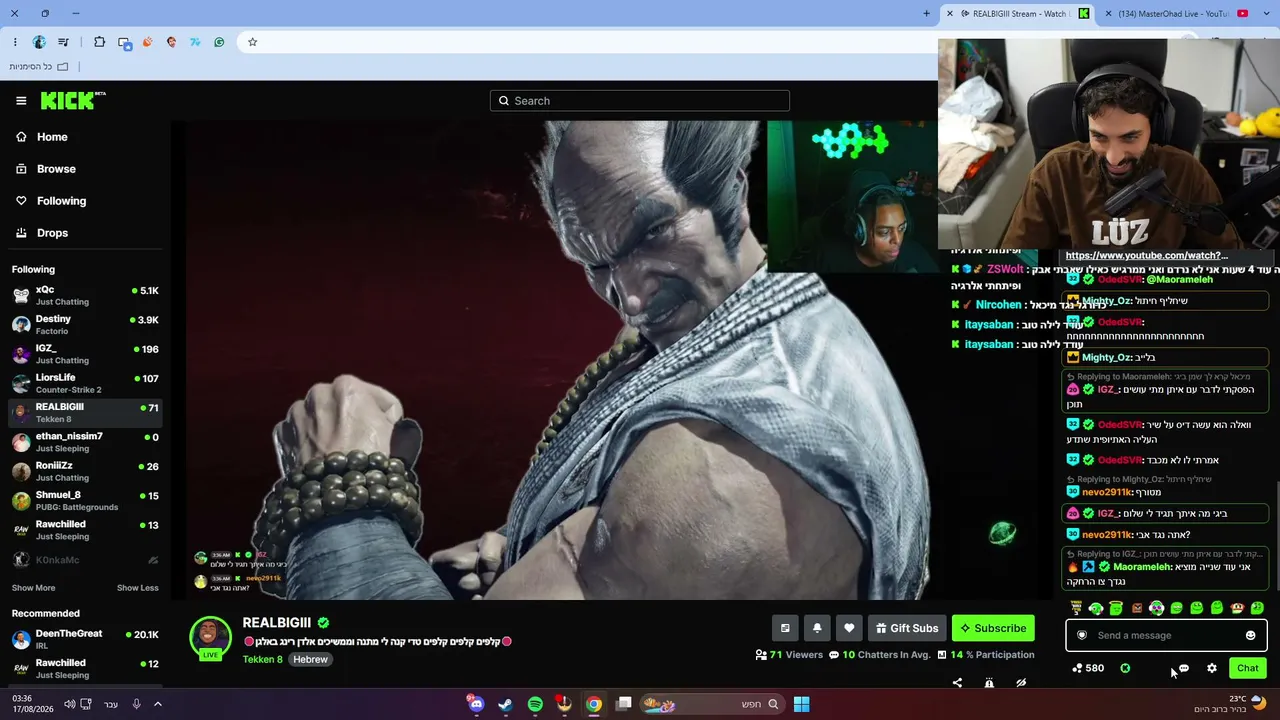Click the YouTube link pinned in chat

tap(1147, 256)
